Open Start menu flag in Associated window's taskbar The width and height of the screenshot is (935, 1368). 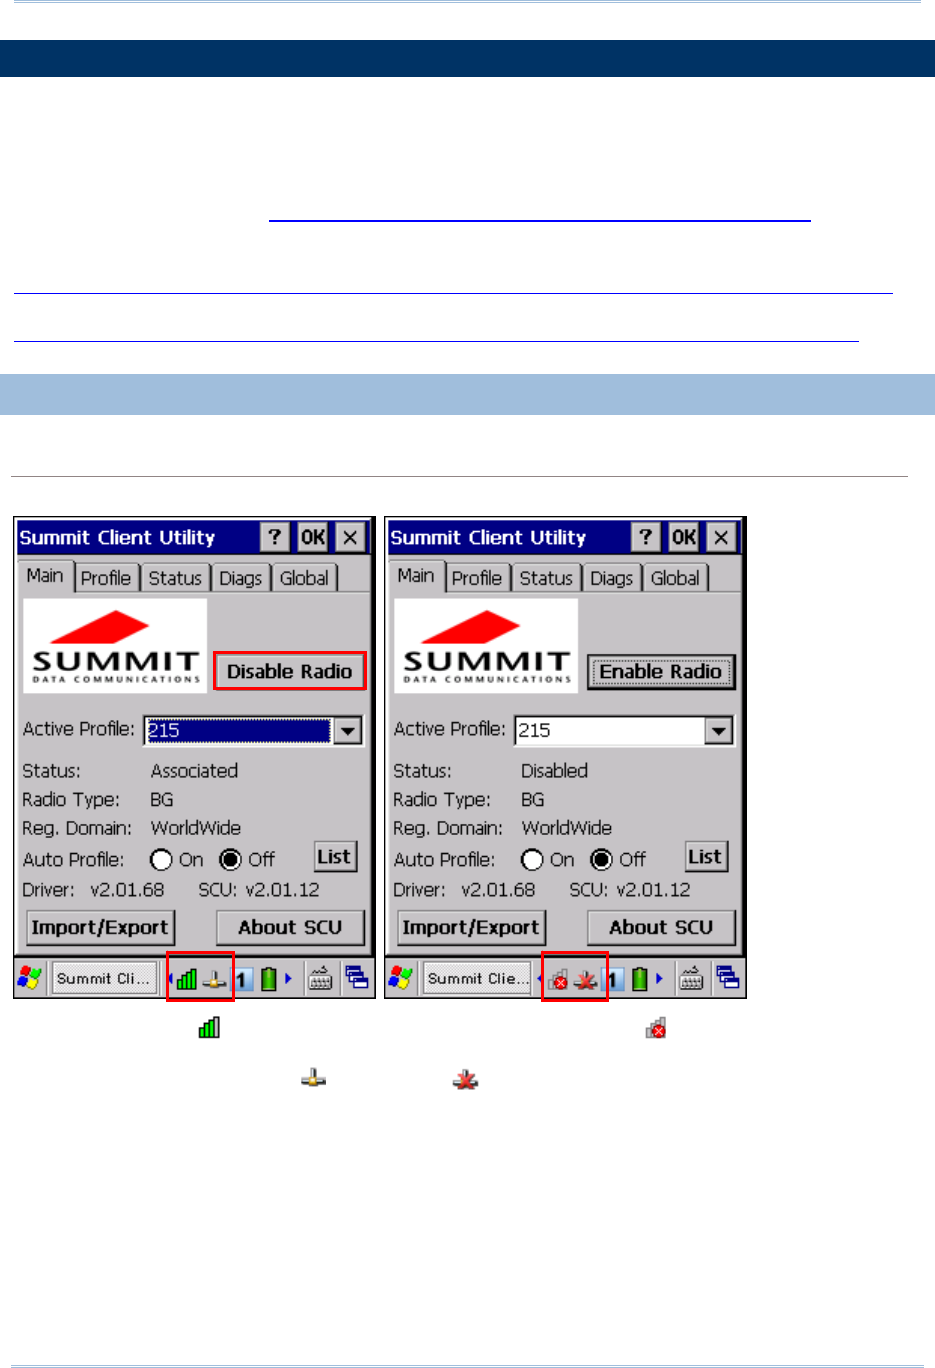[x=30, y=978]
